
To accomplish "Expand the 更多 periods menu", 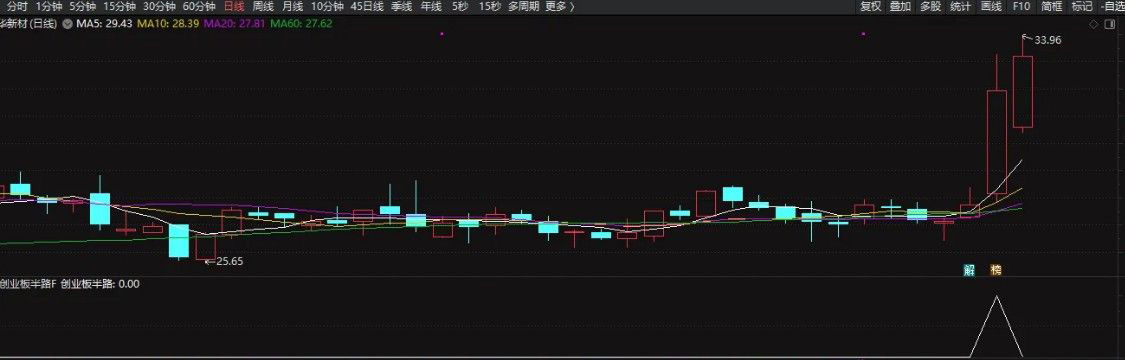I will click(x=560, y=6).
